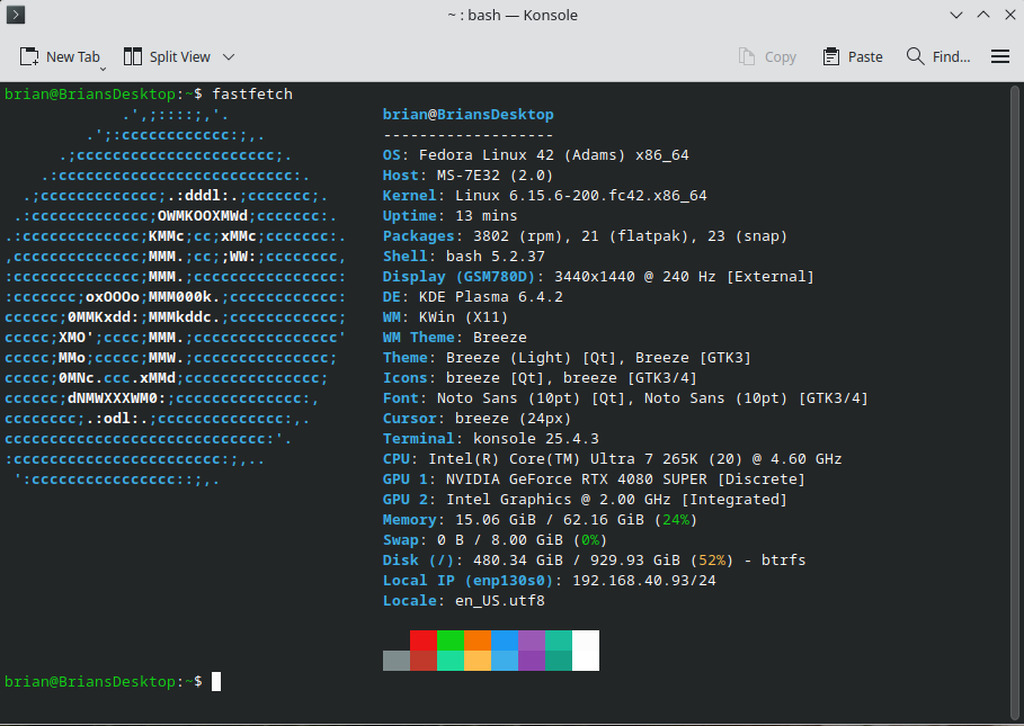Open the hamburger menu
1024x726 pixels.
[x=1000, y=57]
